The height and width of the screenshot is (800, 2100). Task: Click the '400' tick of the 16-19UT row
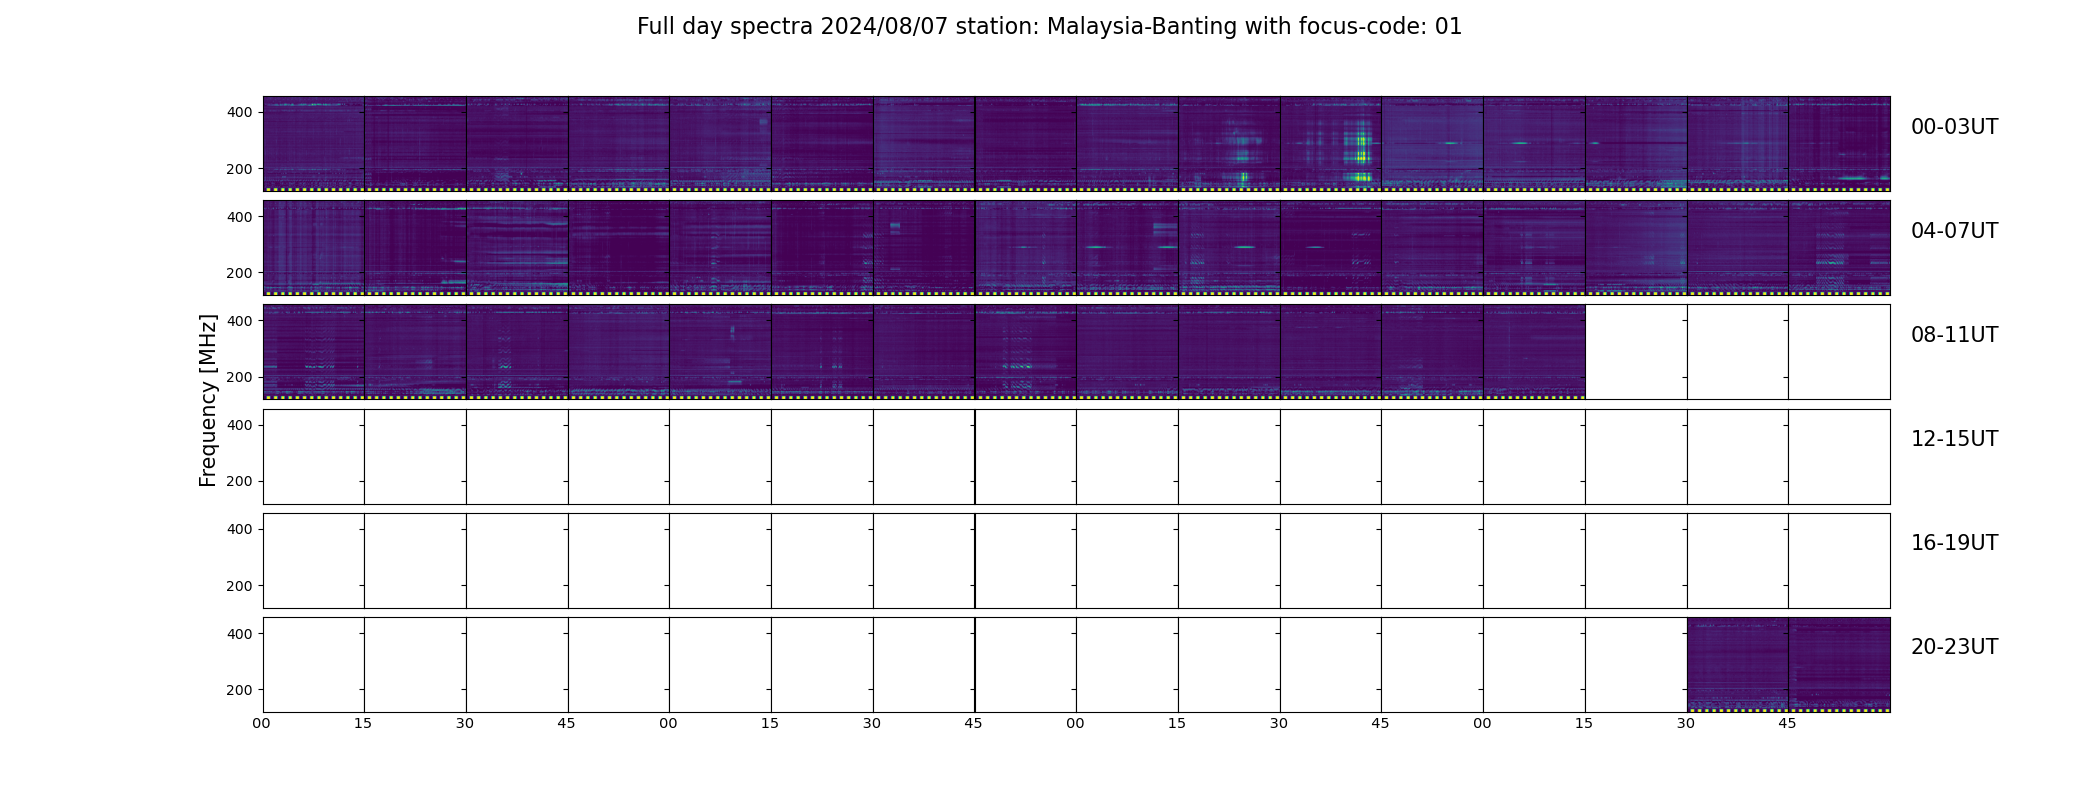pos(240,529)
